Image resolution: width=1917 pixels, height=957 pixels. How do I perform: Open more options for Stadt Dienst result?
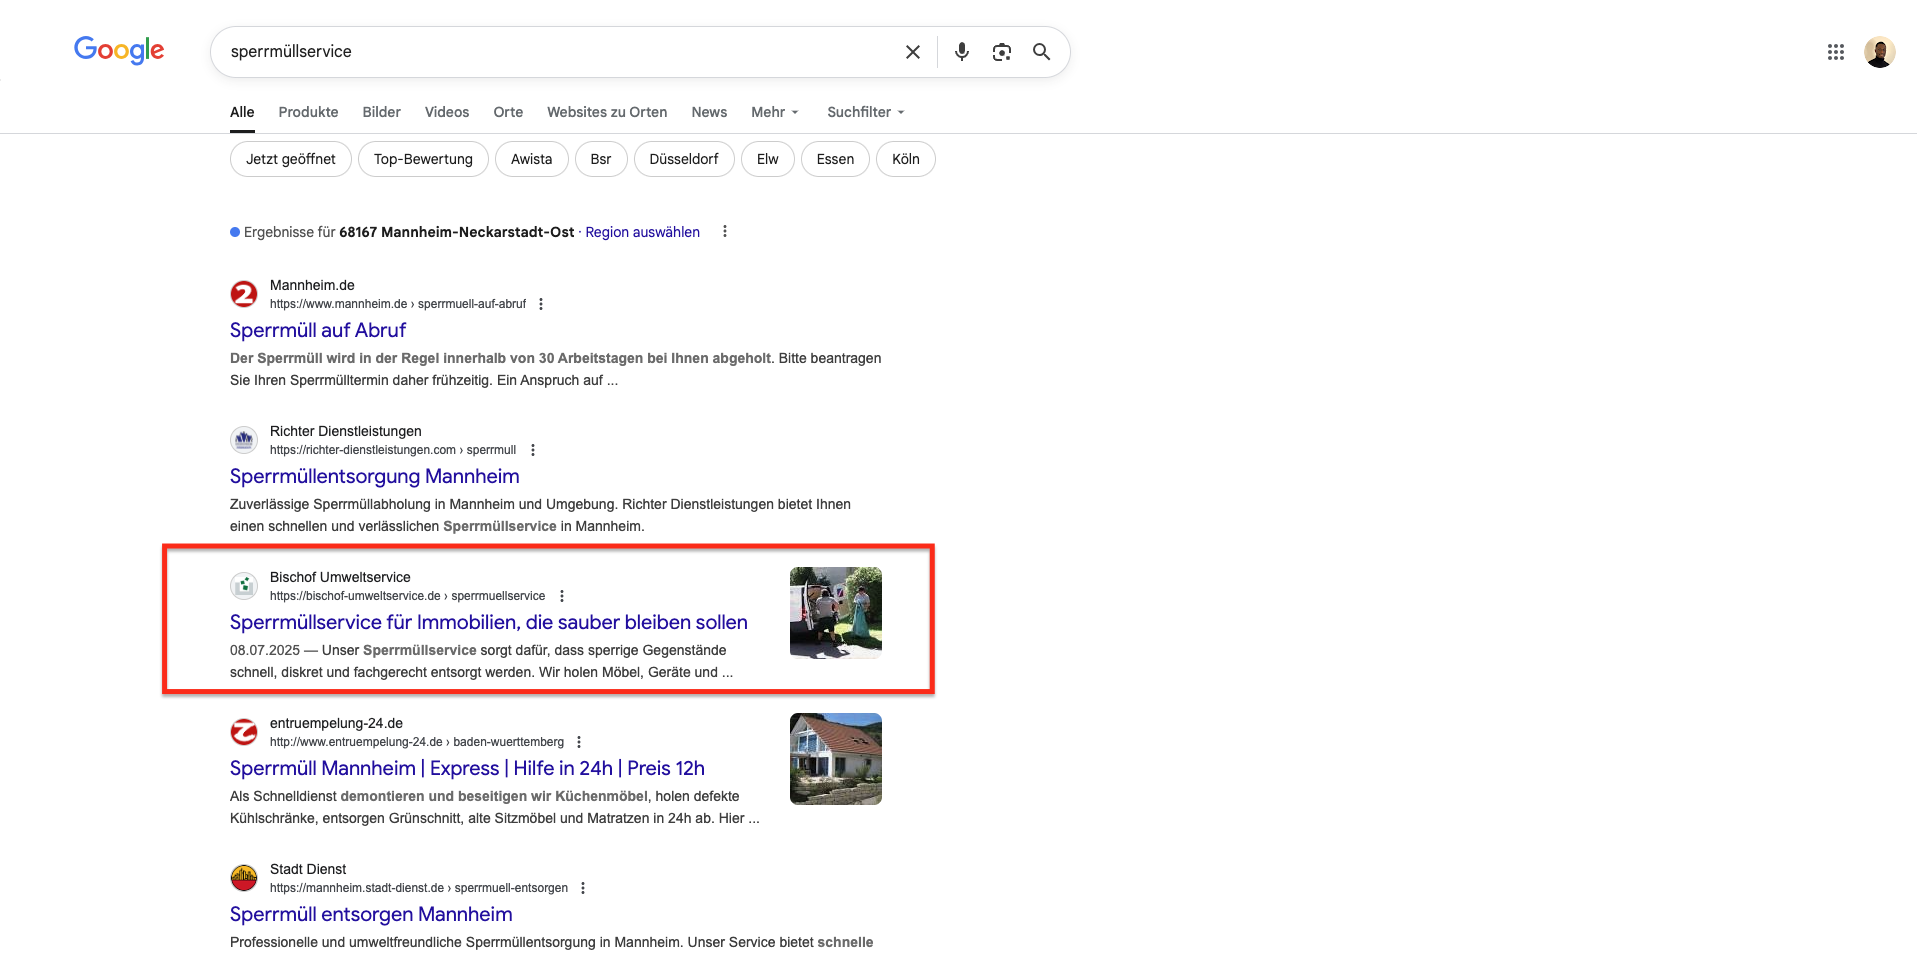pos(583,888)
